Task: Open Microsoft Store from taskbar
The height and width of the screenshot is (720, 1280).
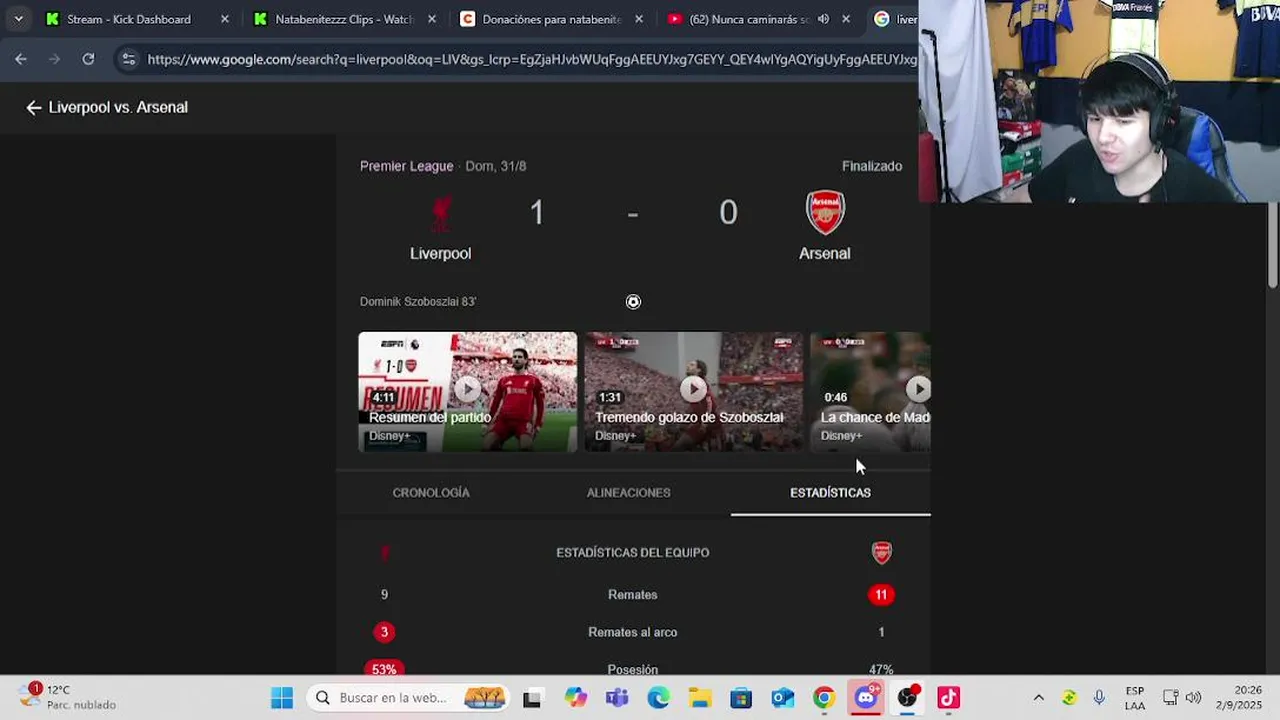Action: 741,698
